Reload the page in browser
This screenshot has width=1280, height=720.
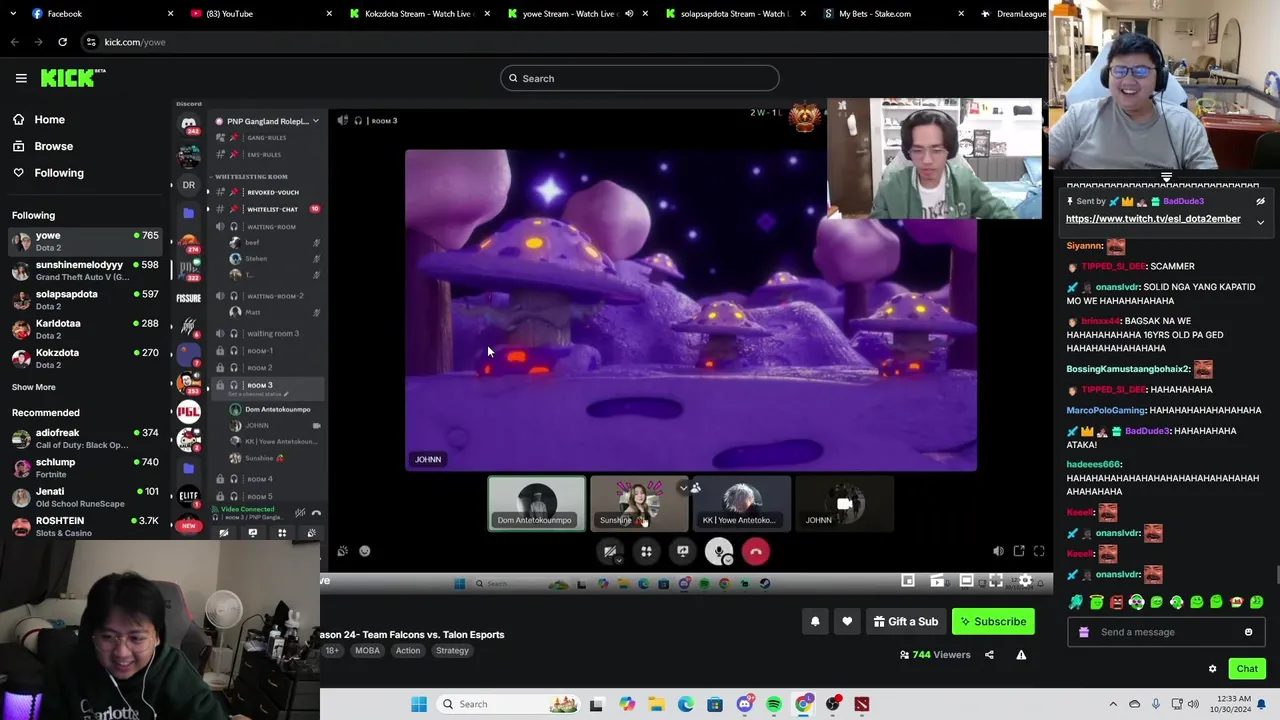coord(62,42)
